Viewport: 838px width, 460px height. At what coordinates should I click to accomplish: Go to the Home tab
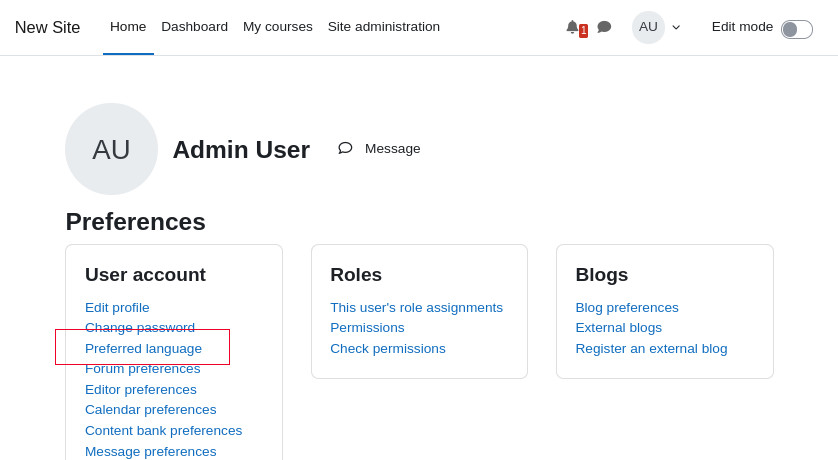[x=128, y=27]
